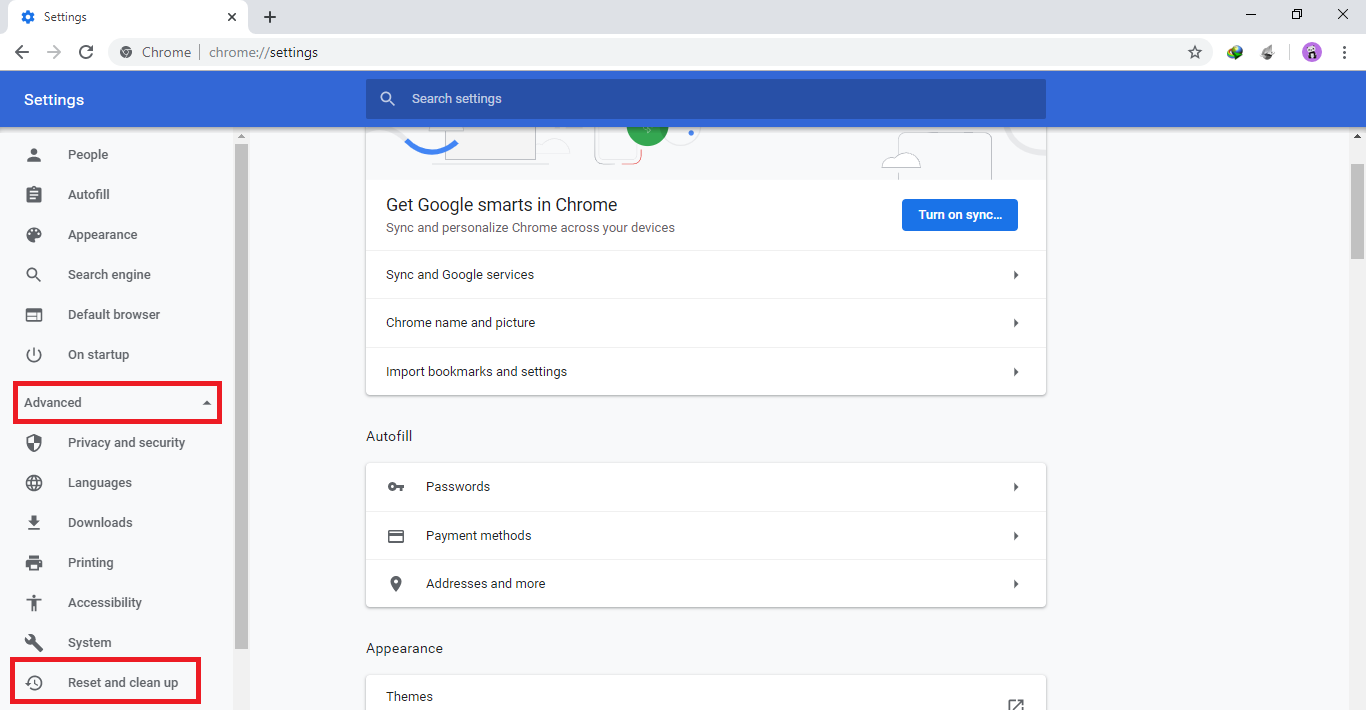Click the Languages globe icon
Screen dimensions: 1366x710
point(34,483)
